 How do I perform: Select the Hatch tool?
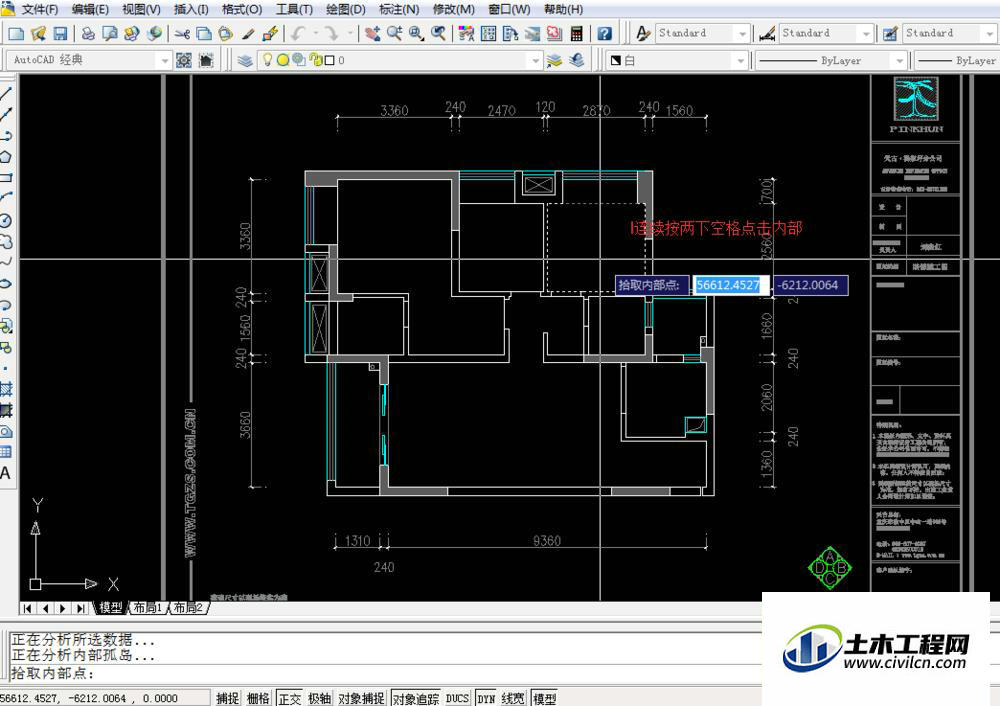[6, 389]
